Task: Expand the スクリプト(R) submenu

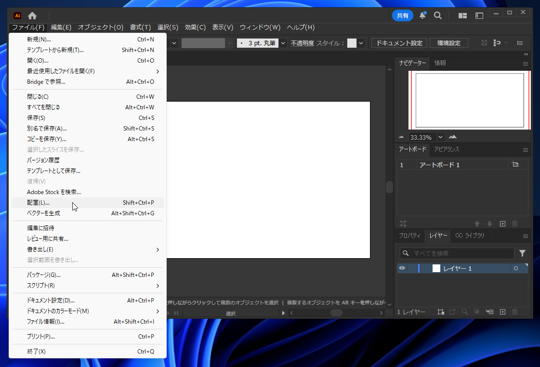Action: 157,286
